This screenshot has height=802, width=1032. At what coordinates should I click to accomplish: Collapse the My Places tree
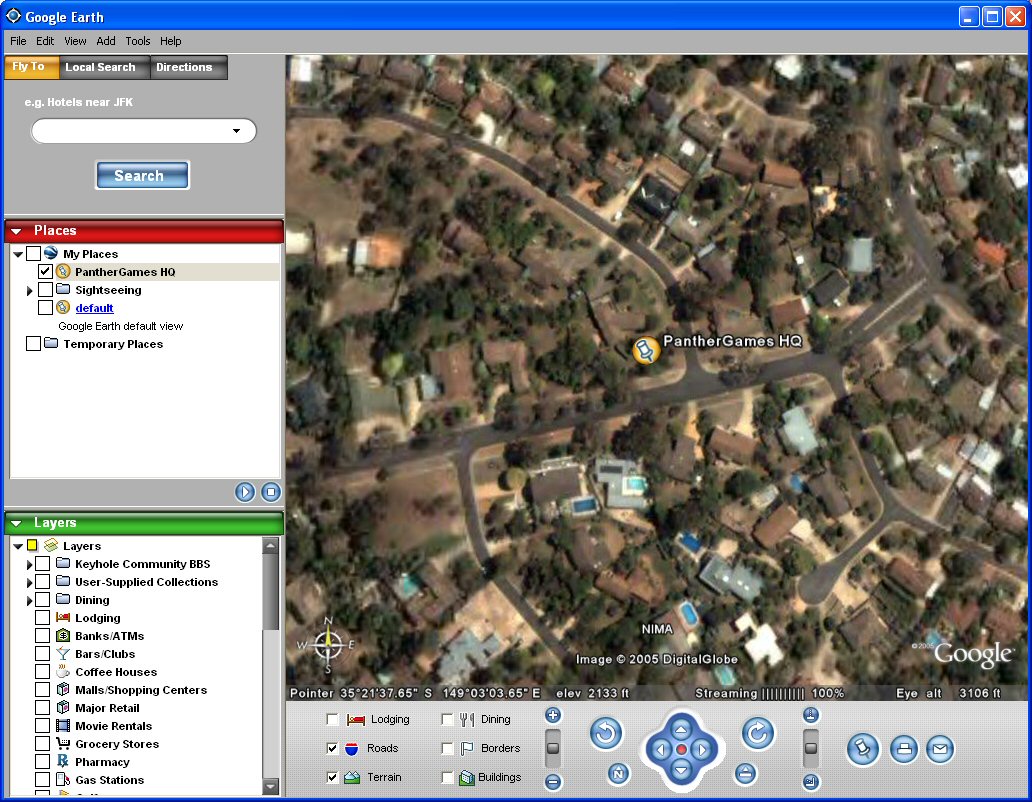click(x=18, y=254)
